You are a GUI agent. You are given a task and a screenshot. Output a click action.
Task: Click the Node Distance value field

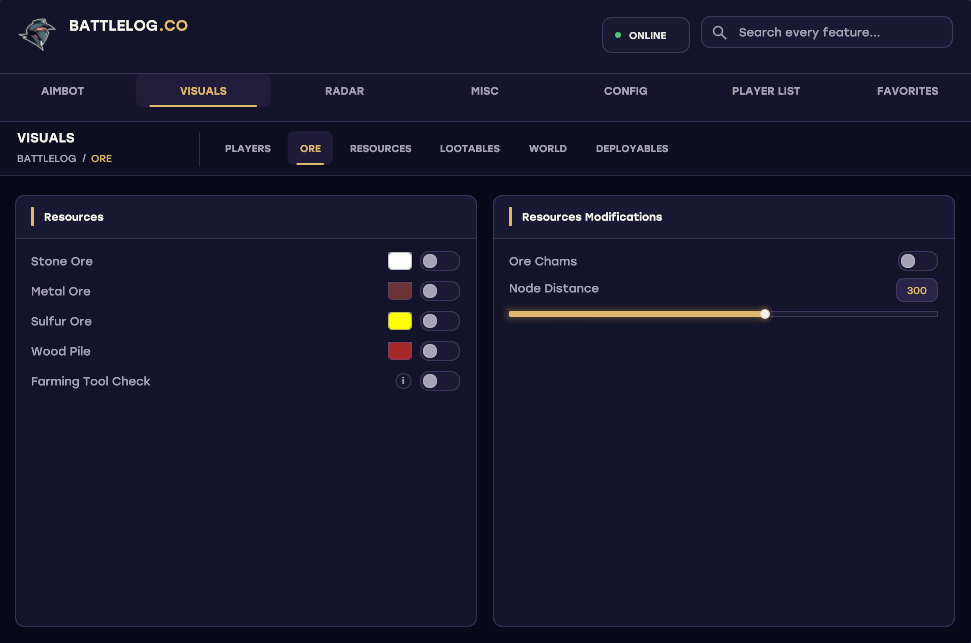coord(917,291)
